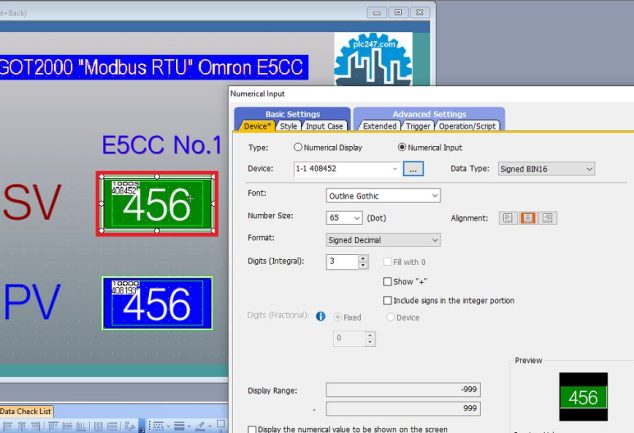The height and width of the screenshot is (433, 634).
Task: Expand line style dropdown arrow in toolbar
Action: (168, 426)
